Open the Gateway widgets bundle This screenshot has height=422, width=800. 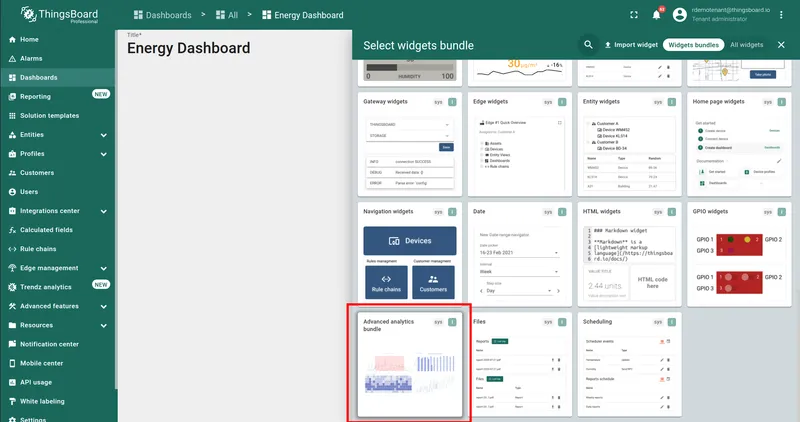[410, 144]
